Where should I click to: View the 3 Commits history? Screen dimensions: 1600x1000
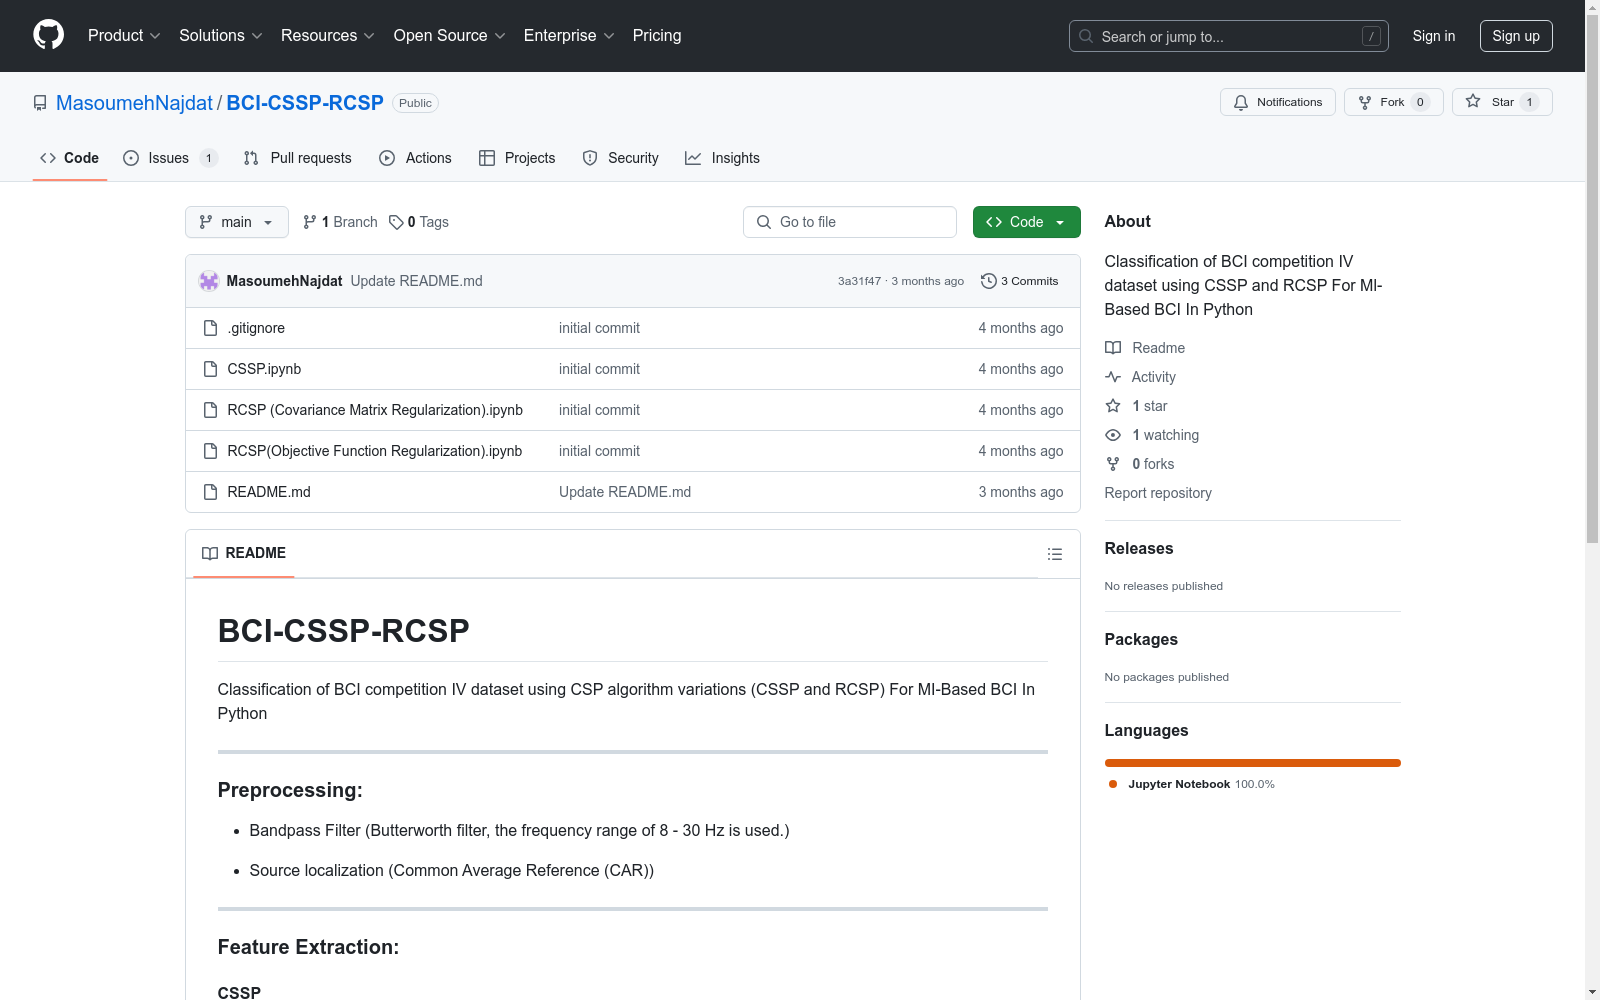point(1020,281)
